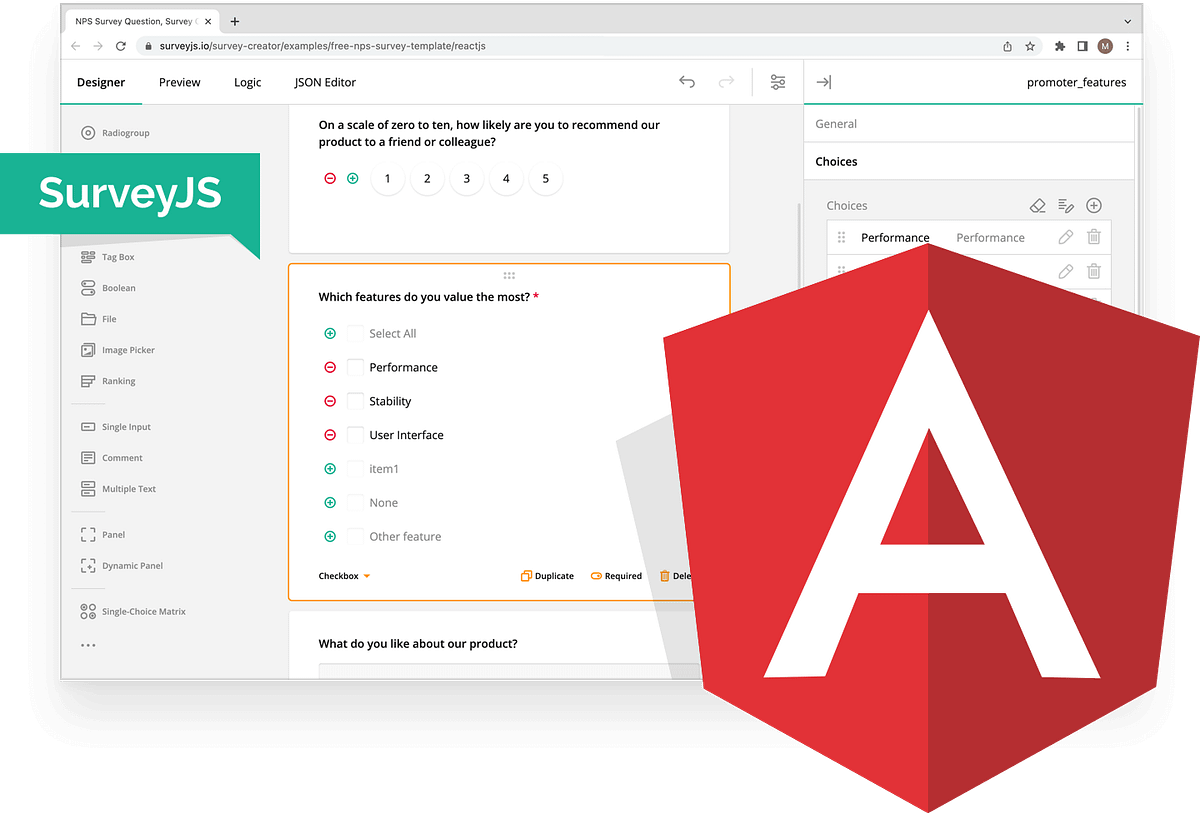
Task: Open batch edit via the edit-list icon
Action: coord(1065,205)
